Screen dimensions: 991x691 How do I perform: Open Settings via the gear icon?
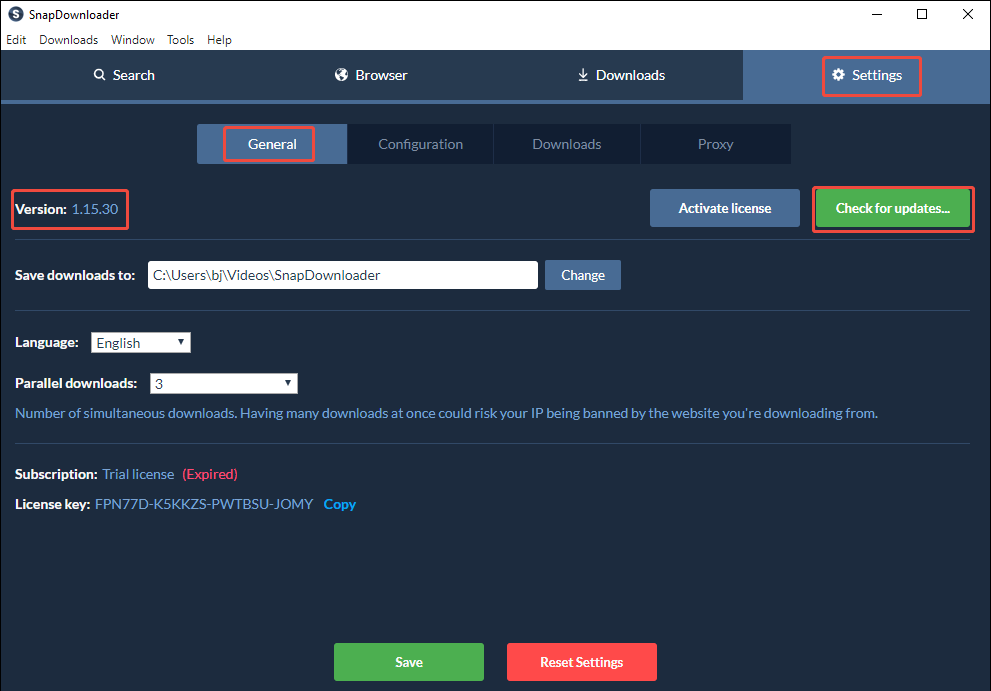point(838,75)
